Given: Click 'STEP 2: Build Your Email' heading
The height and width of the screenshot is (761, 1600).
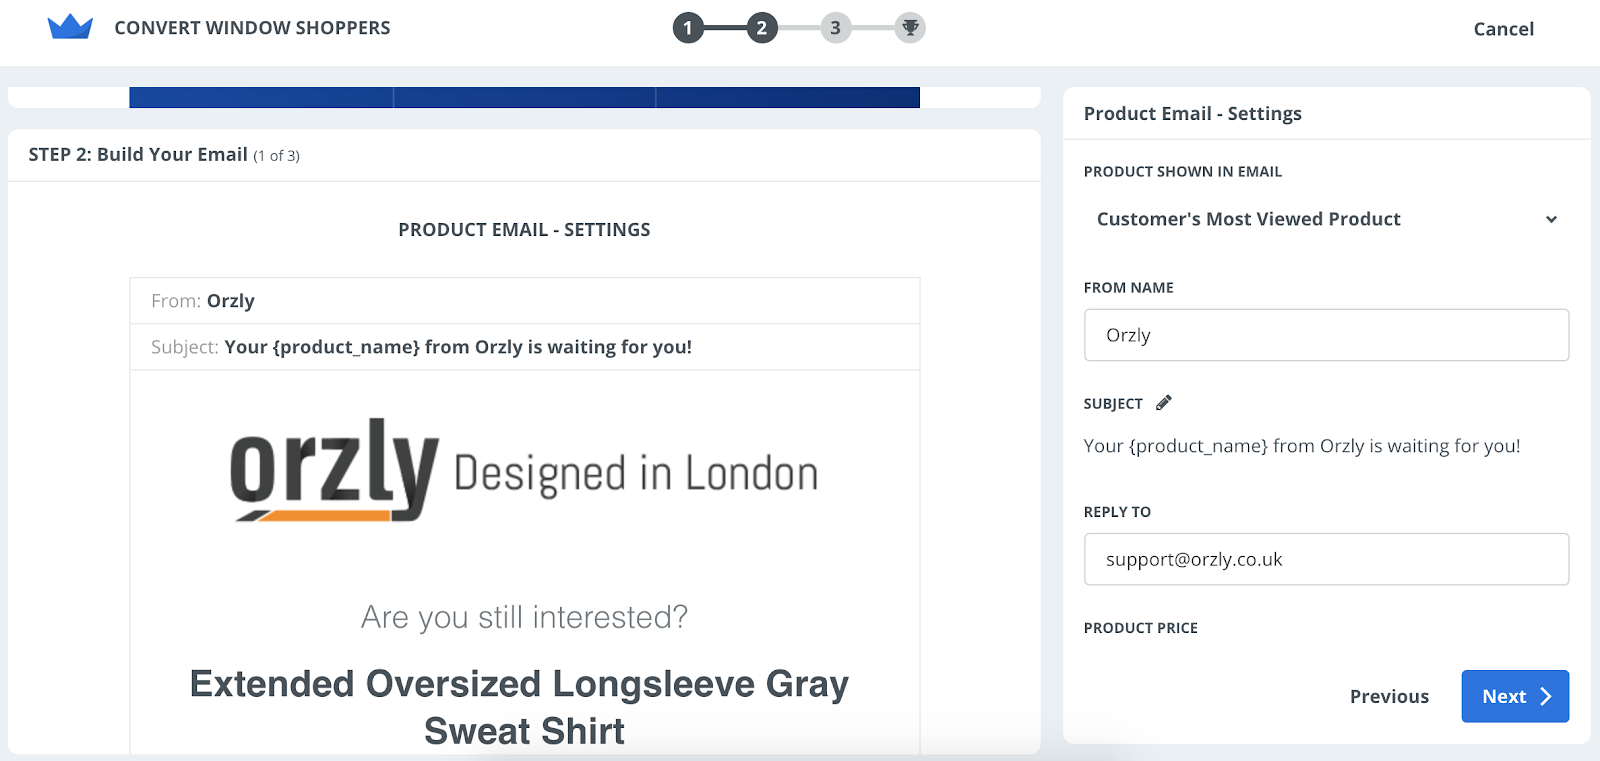Looking at the screenshot, I should 138,155.
